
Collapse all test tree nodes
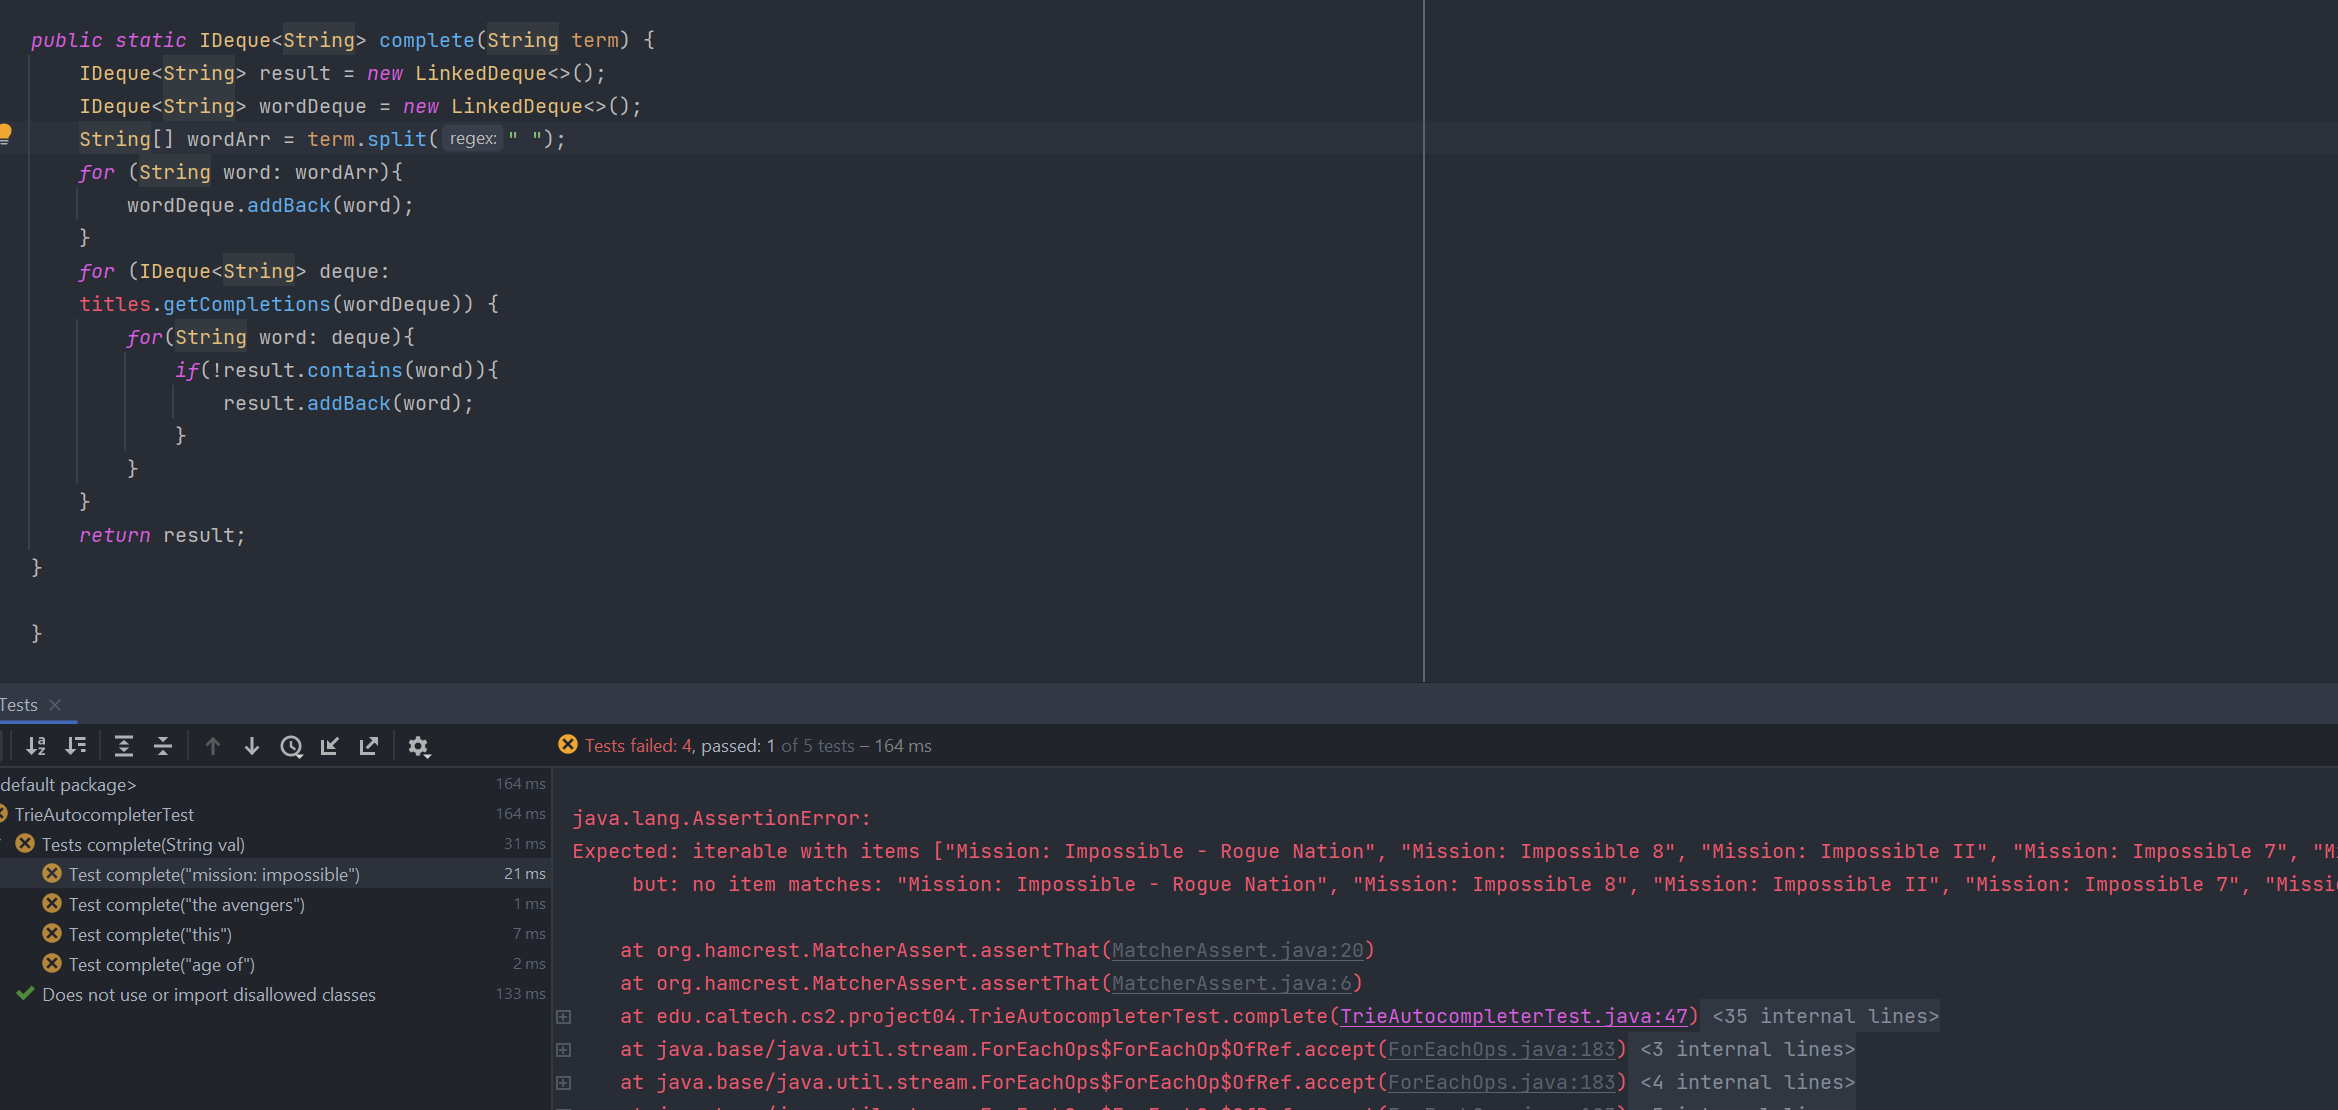point(163,746)
